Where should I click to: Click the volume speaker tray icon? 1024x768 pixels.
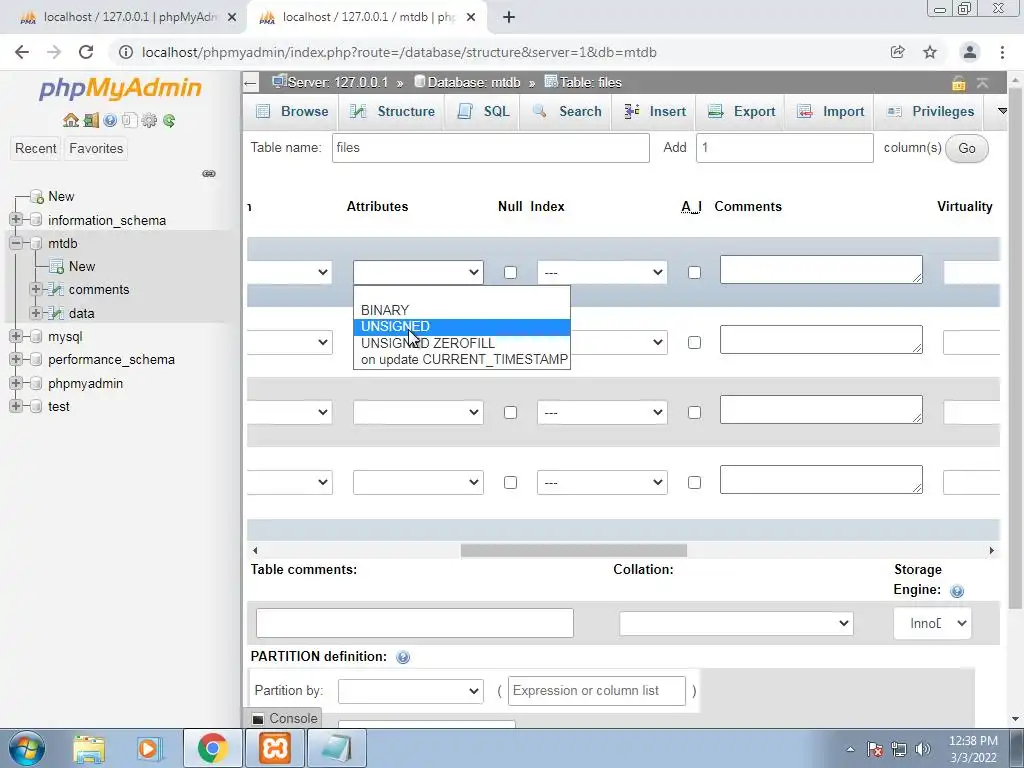point(923,749)
